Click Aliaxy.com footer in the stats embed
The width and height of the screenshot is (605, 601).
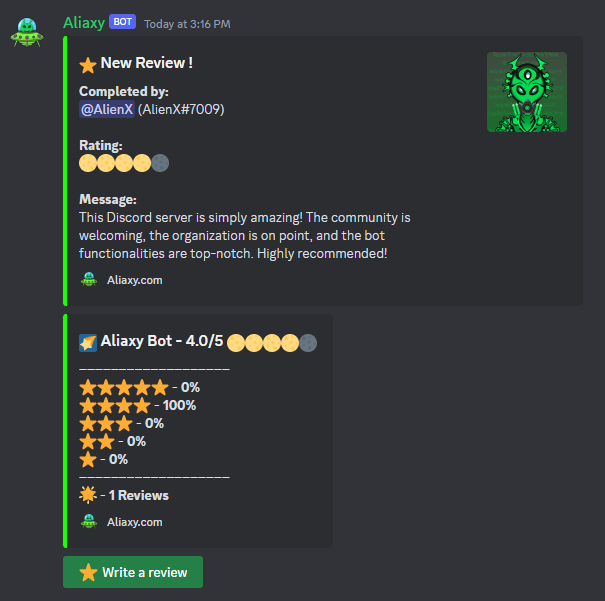tap(135, 522)
